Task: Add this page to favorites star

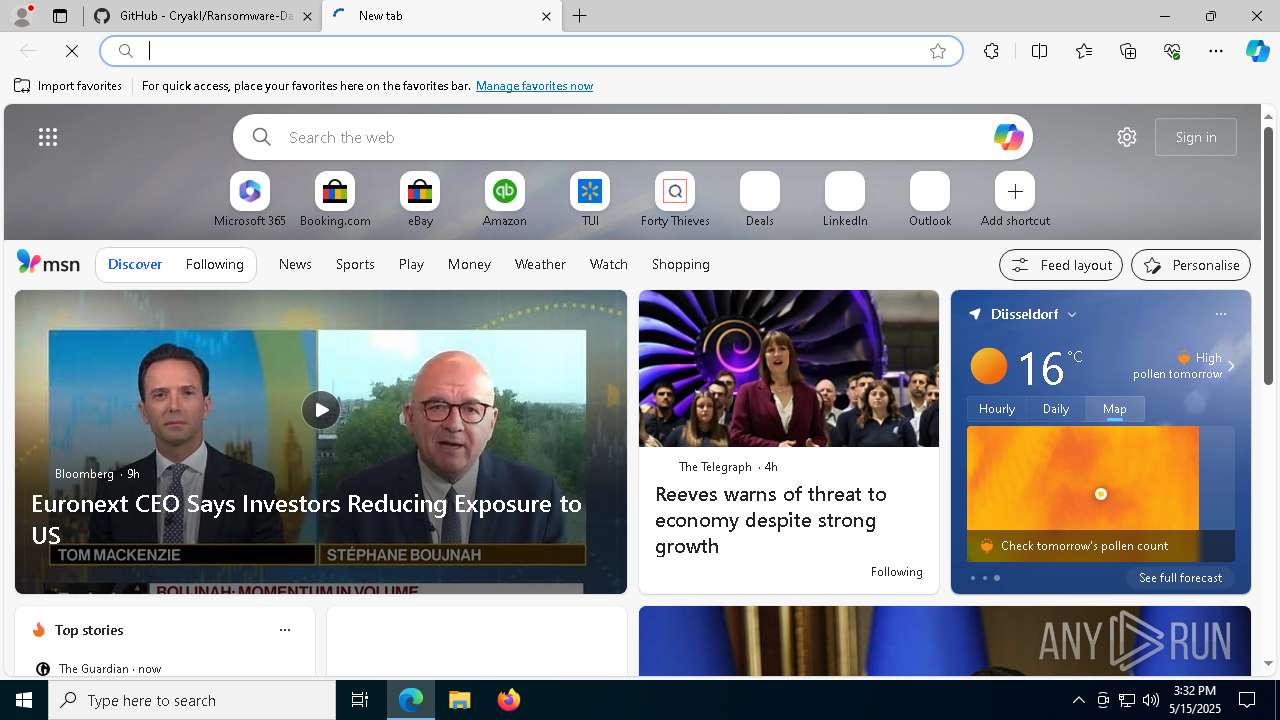Action: point(938,51)
